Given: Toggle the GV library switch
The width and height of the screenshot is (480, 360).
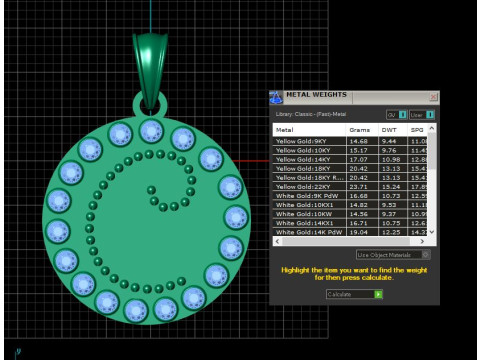Looking at the screenshot, I should point(397,115).
